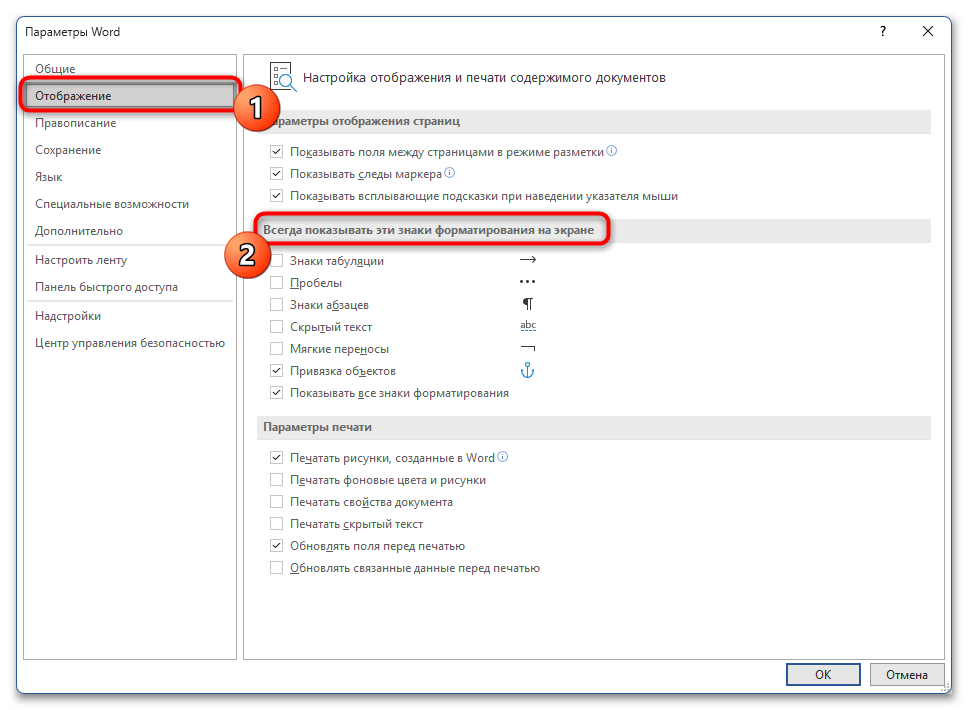Click info icon next to режиме разметки
This screenshot has height=710, width=968.
coord(611,151)
